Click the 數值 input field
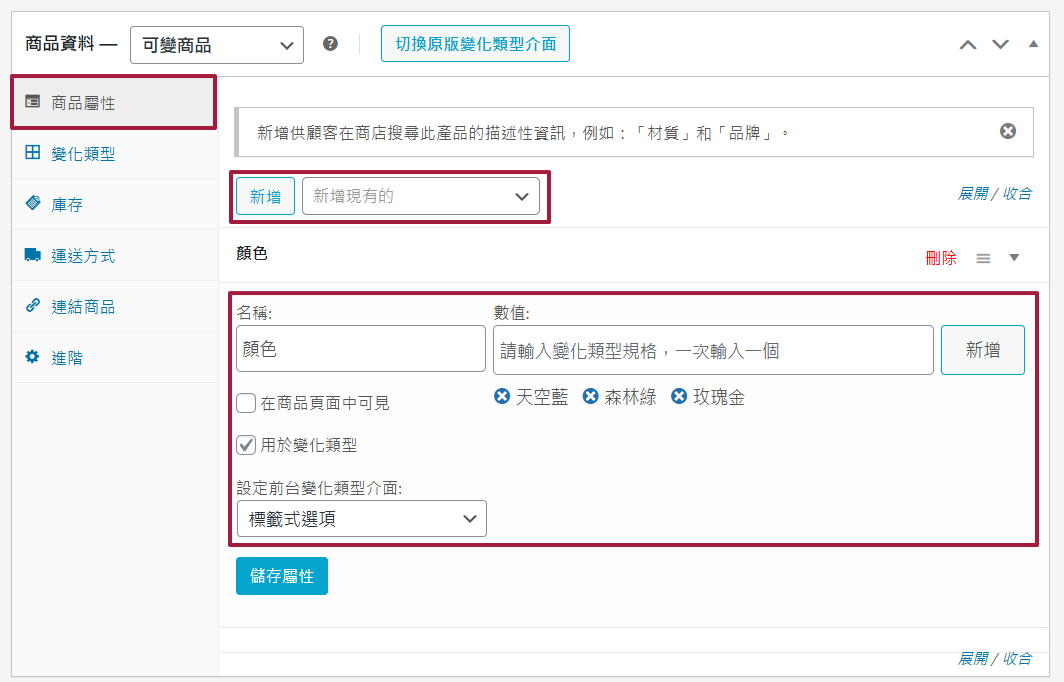This screenshot has height=682, width=1064. pos(712,350)
